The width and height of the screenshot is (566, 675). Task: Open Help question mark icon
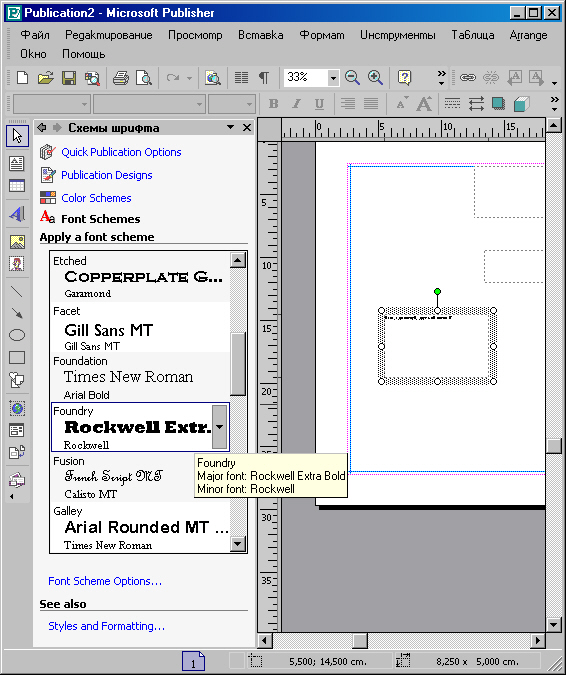coord(405,77)
